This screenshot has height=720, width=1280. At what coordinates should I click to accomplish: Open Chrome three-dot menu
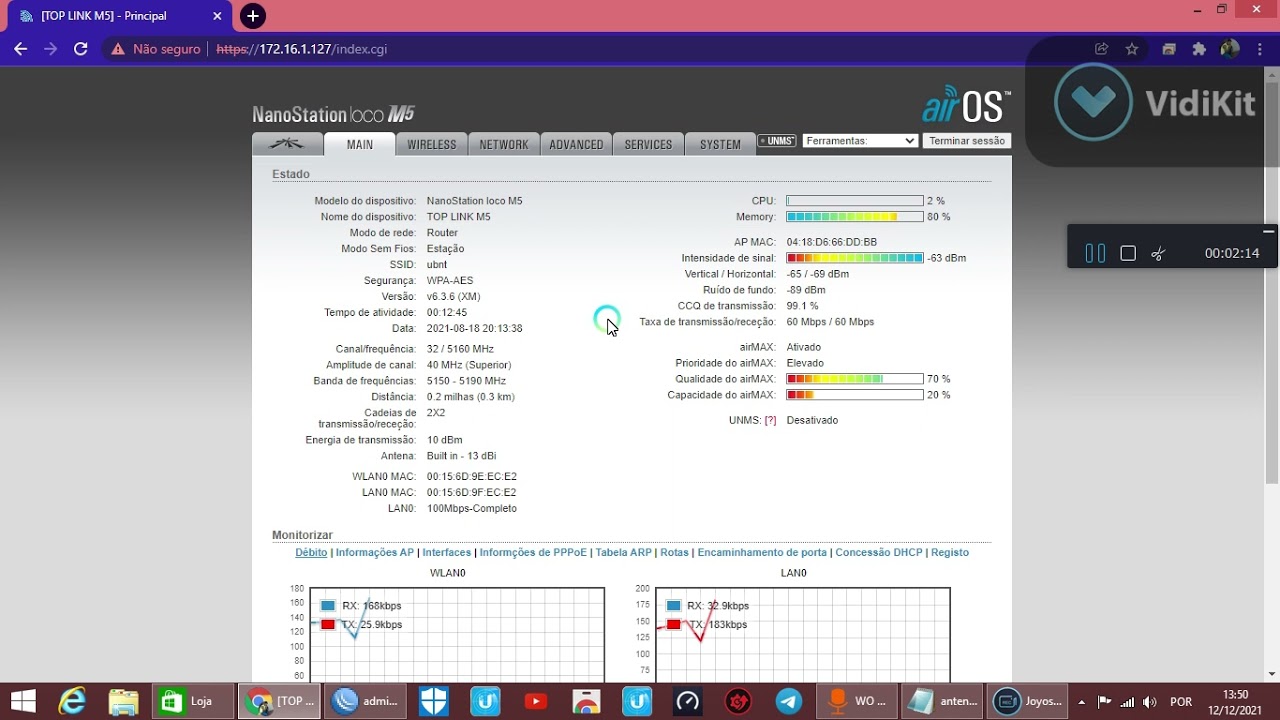pyautogui.click(x=1260, y=49)
